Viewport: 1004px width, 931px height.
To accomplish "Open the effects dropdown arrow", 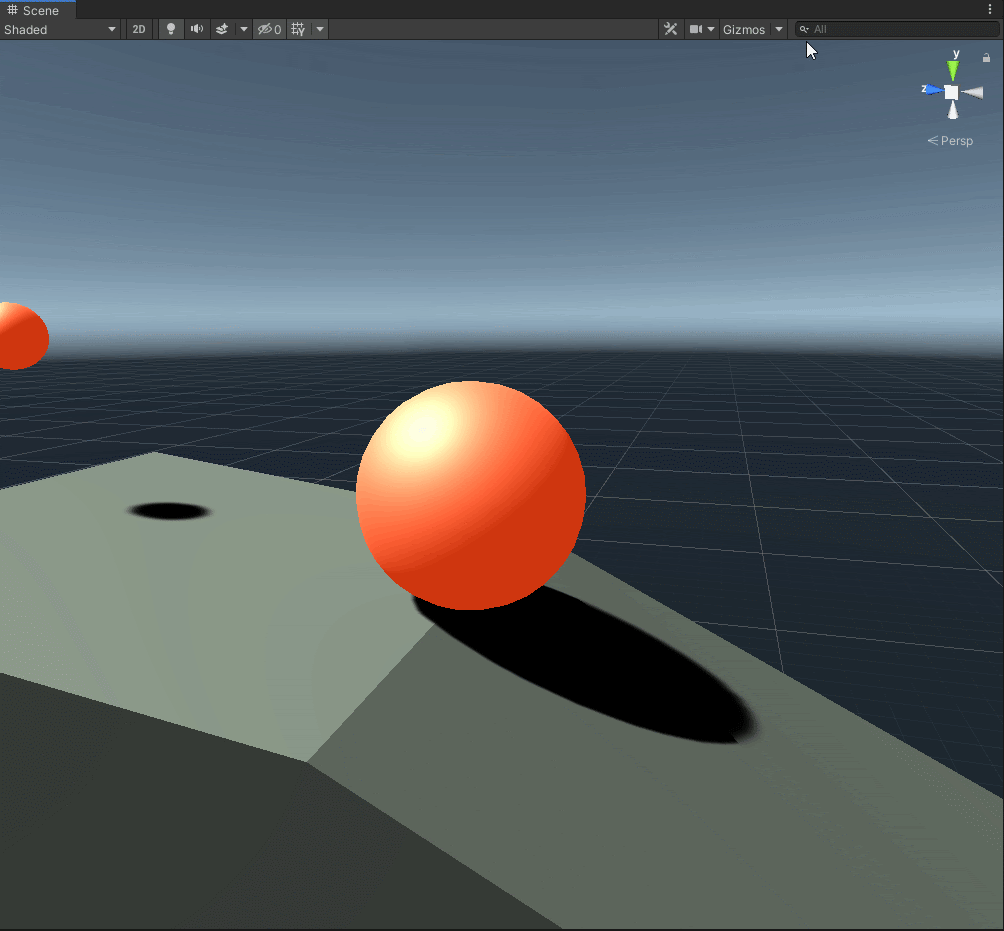I will point(243,29).
